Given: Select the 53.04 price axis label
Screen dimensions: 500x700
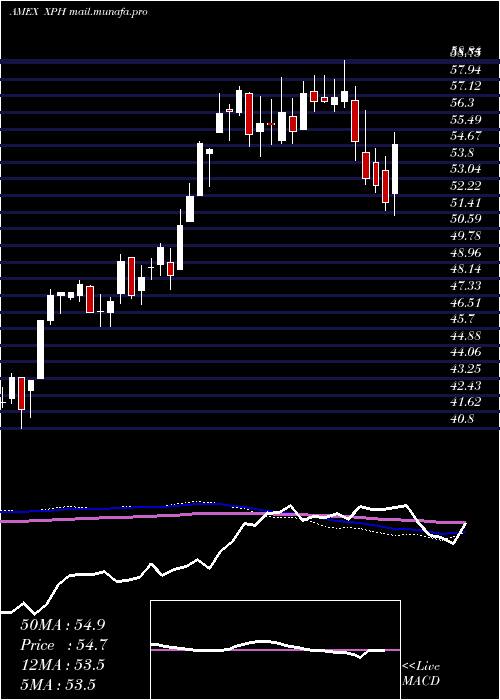Looking at the screenshot, I should (466, 169).
